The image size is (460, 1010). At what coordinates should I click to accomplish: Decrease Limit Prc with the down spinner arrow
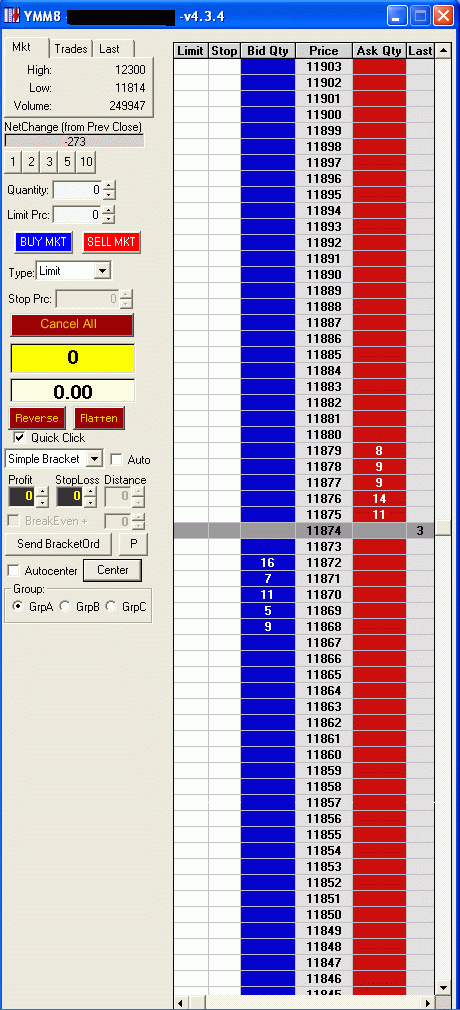click(110, 218)
